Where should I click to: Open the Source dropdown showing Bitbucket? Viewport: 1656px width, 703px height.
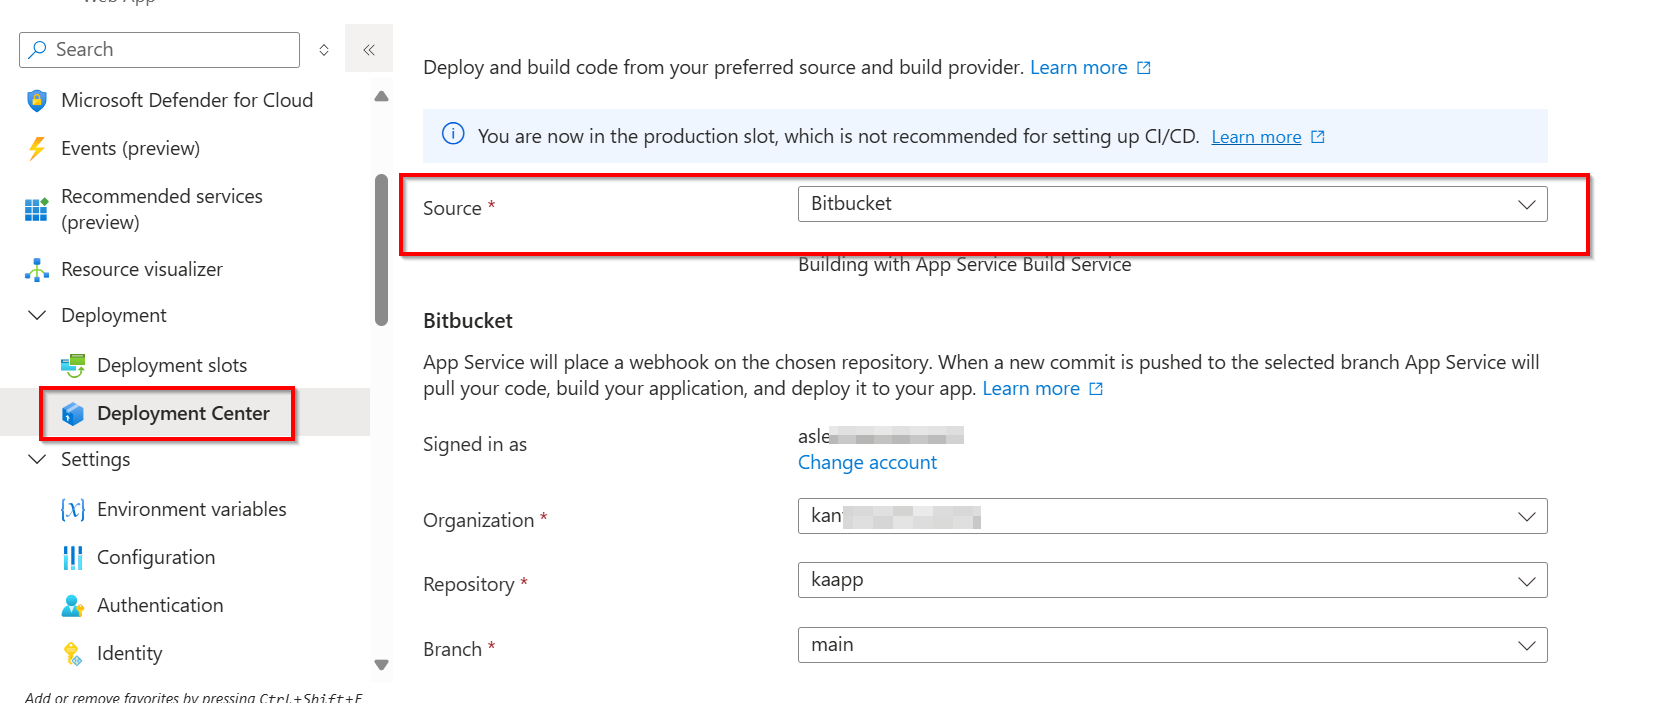[1172, 204]
